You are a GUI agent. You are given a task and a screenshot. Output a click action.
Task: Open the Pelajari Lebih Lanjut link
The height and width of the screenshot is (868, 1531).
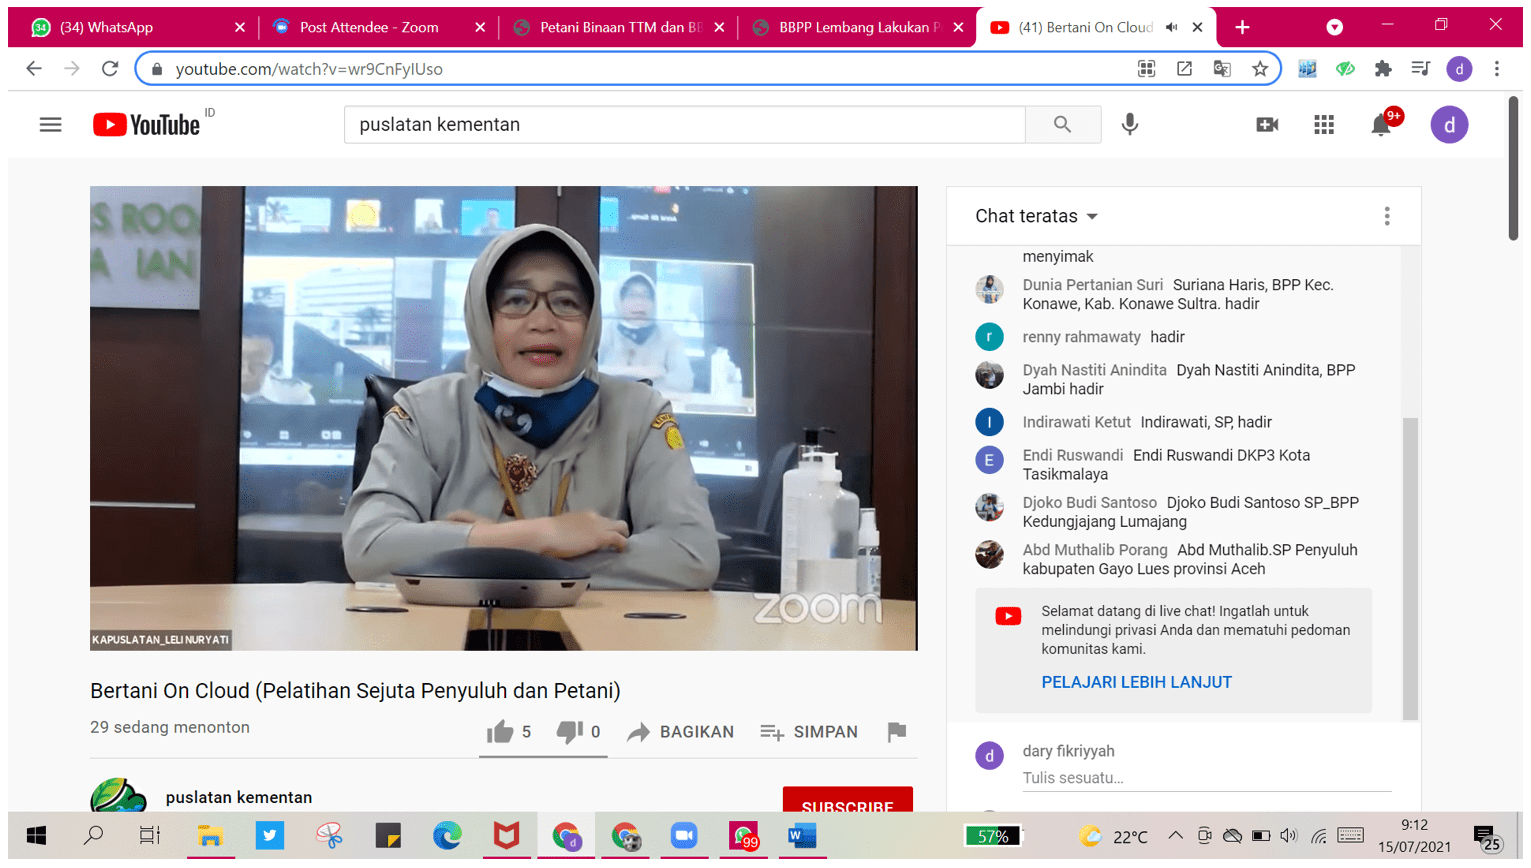[x=1136, y=682]
